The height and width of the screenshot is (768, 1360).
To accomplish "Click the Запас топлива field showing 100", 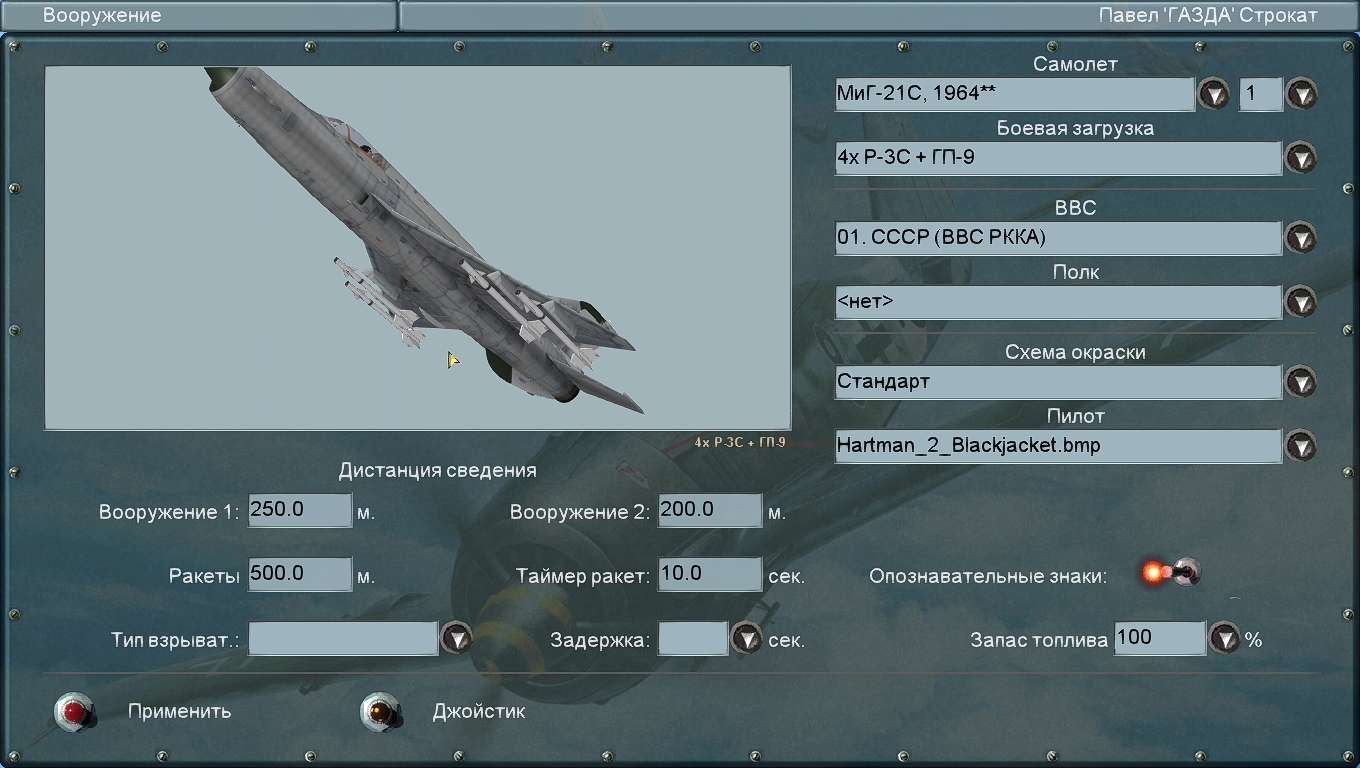I will coord(1160,638).
